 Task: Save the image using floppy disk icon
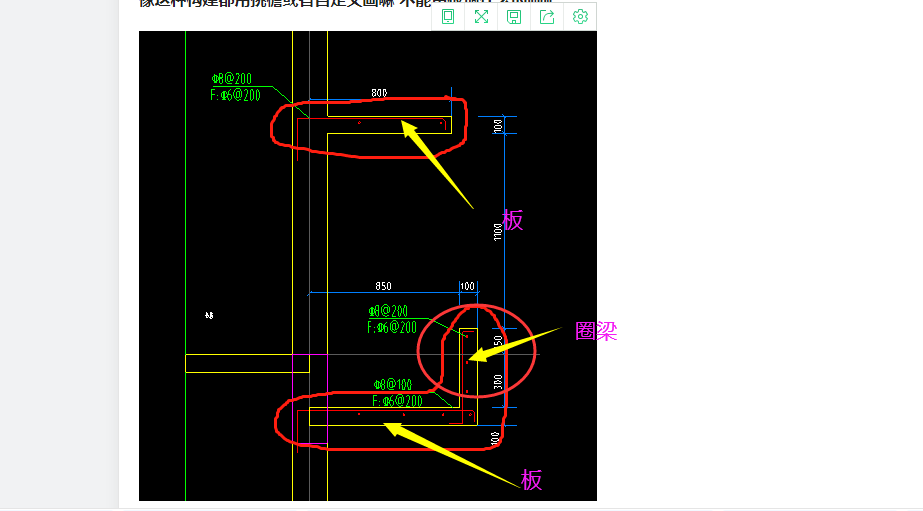click(x=514, y=16)
